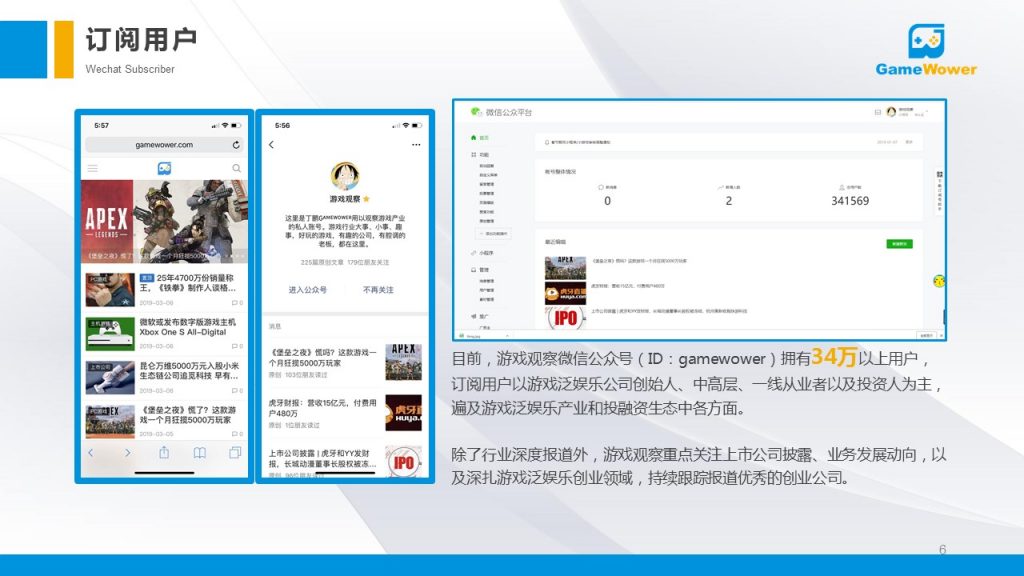Open Safari tabs overview icon
Screen dimensions: 1024x576
click(235, 452)
